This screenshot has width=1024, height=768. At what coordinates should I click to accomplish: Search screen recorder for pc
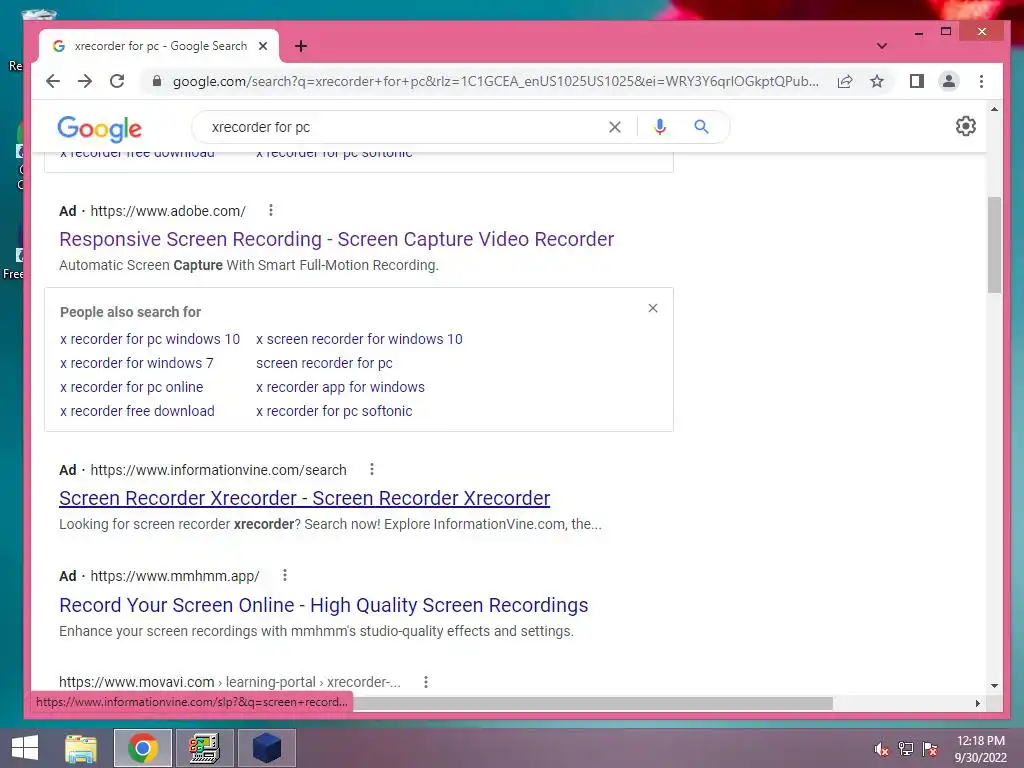[x=324, y=363]
